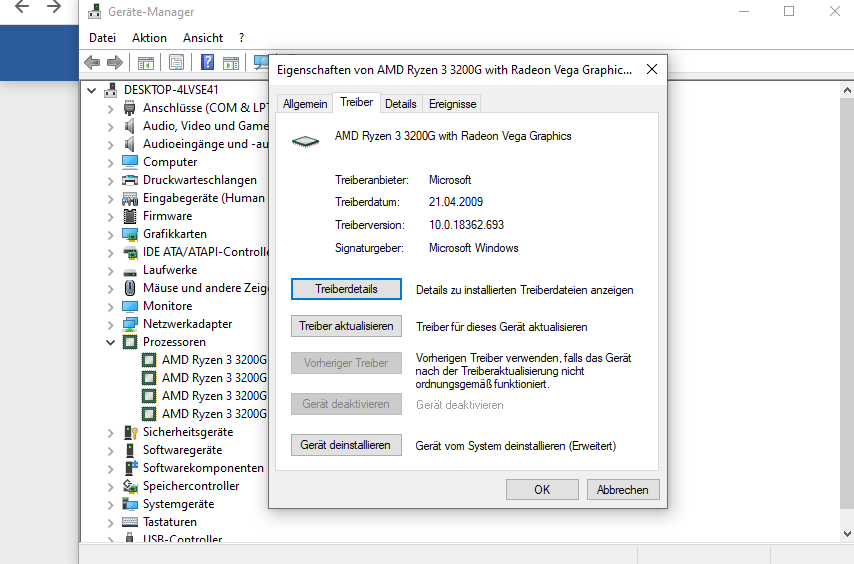Open the Ereignisse tab
The image size is (854, 564).
coord(452,104)
